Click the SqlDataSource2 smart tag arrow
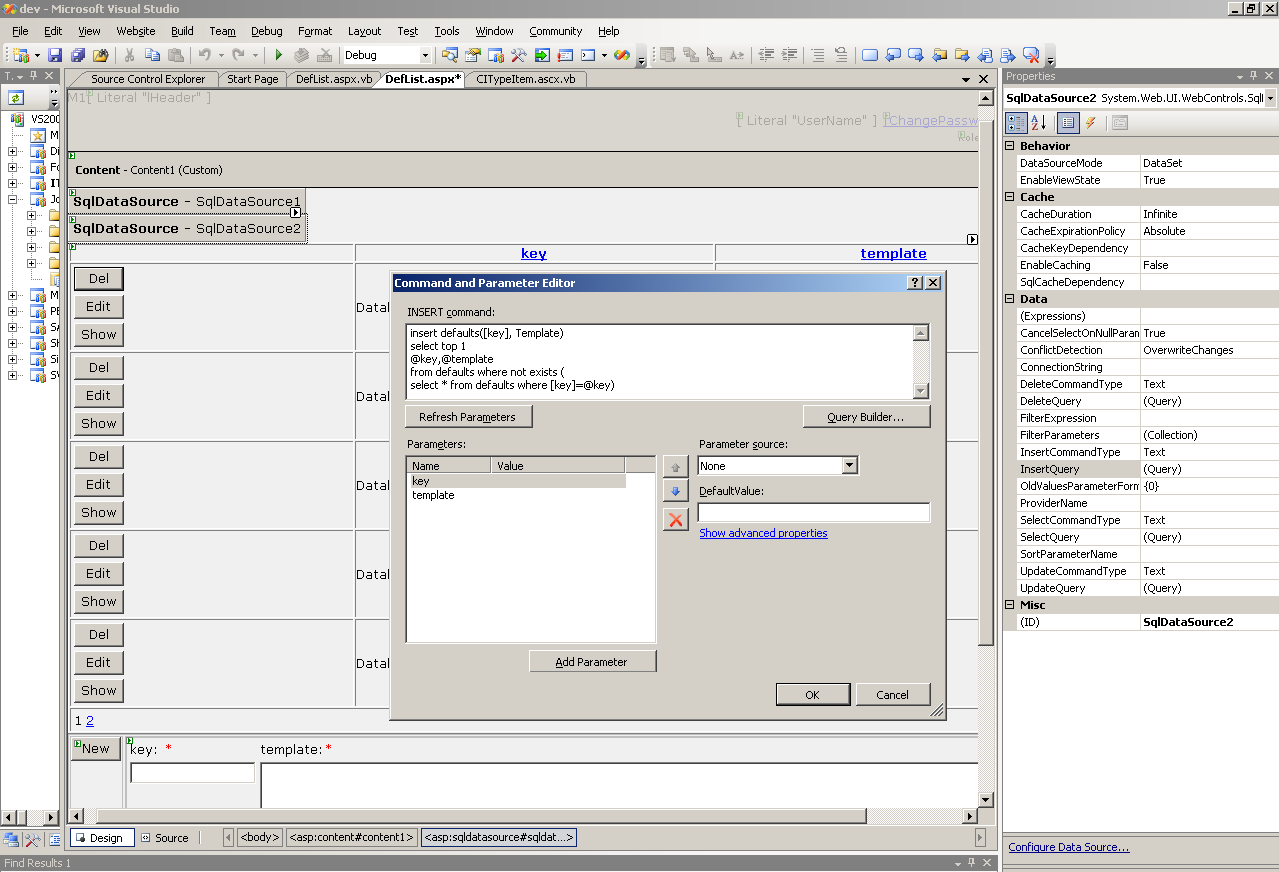Screen dimensions: 1279x872 click(x=297, y=212)
